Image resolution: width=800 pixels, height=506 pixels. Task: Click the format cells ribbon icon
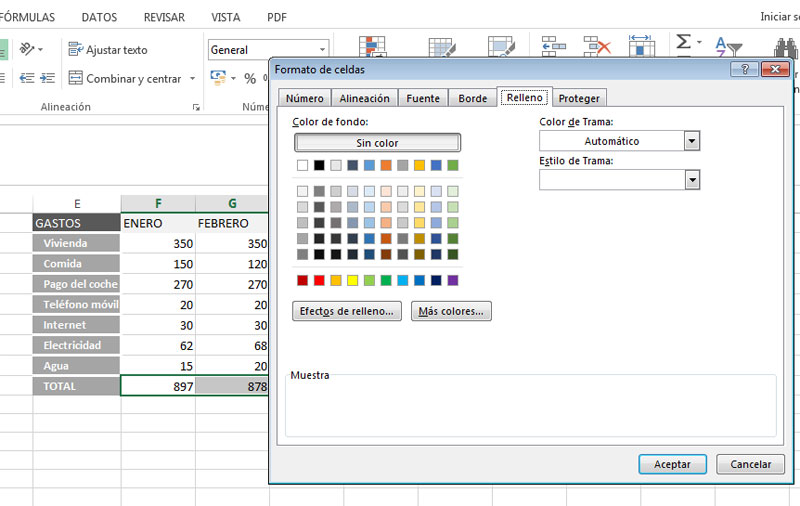point(641,45)
